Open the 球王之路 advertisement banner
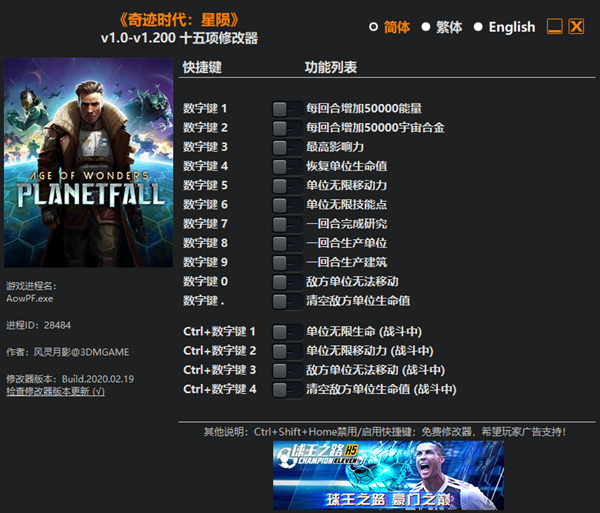Image resolution: width=600 pixels, height=513 pixels. point(388,476)
